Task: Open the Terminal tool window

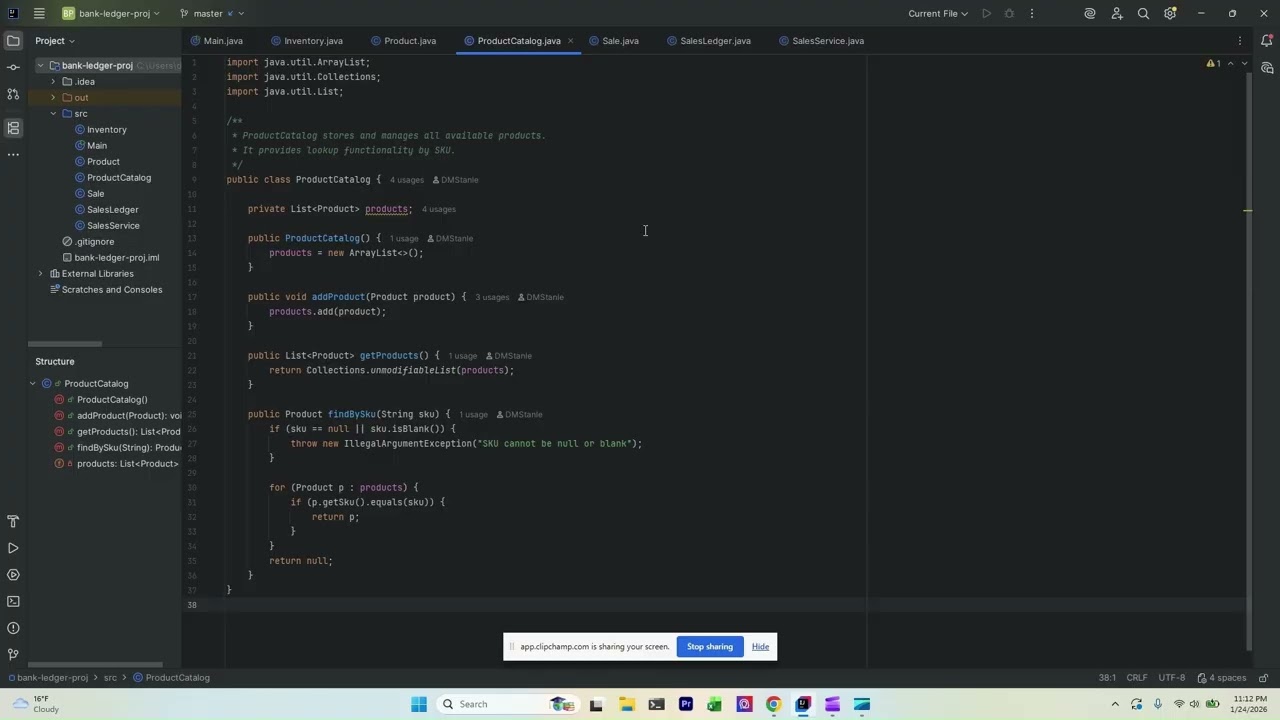Action: coord(13,601)
